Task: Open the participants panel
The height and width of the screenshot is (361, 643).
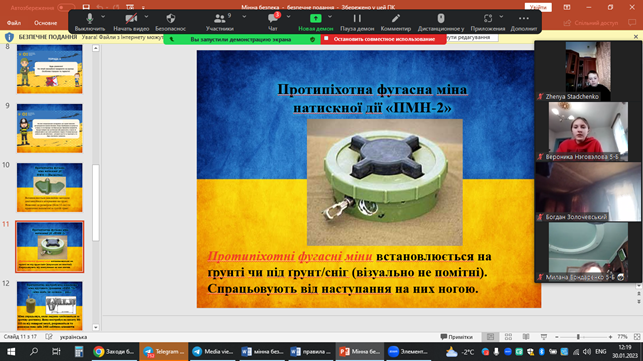Action: pyautogui.click(x=220, y=22)
